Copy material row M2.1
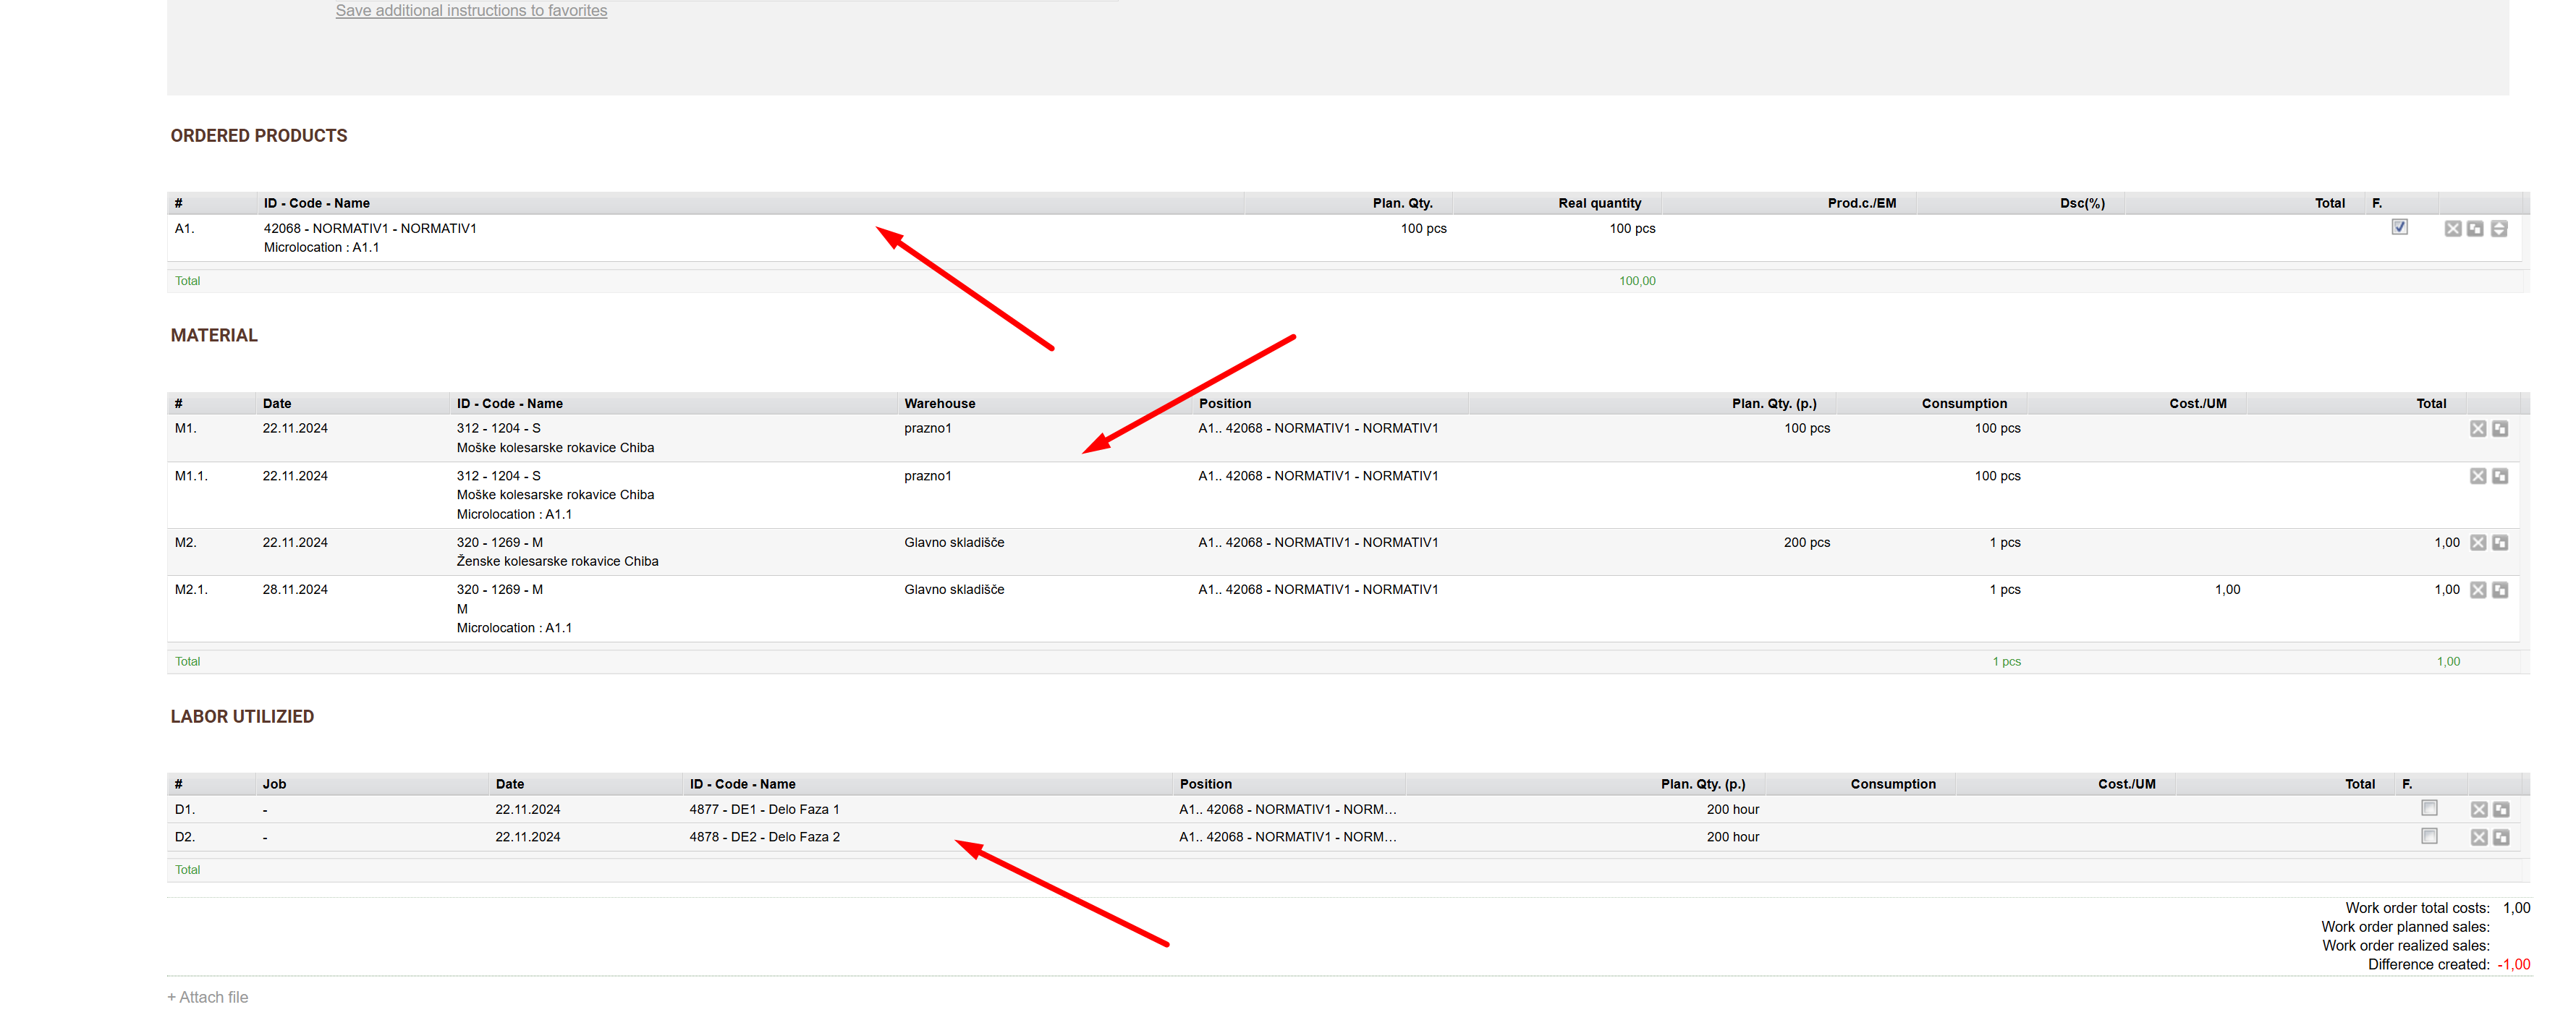Image resolution: width=2576 pixels, height=1015 pixels. [x=2500, y=590]
